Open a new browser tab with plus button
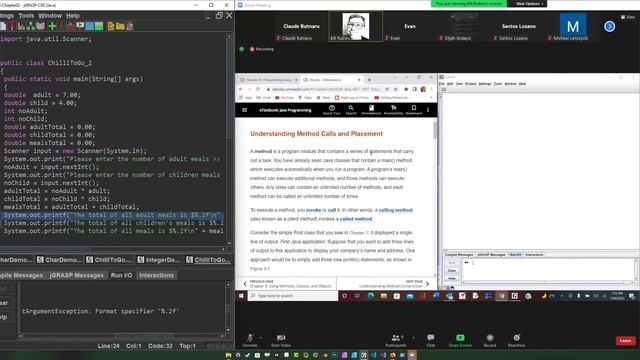The image size is (640, 360). click(369, 80)
